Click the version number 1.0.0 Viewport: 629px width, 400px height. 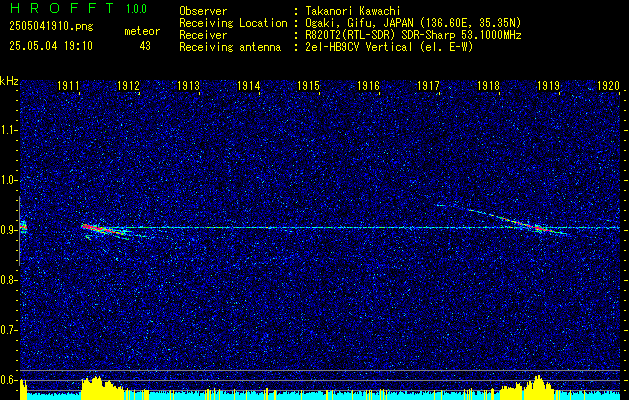[x=136, y=8]
